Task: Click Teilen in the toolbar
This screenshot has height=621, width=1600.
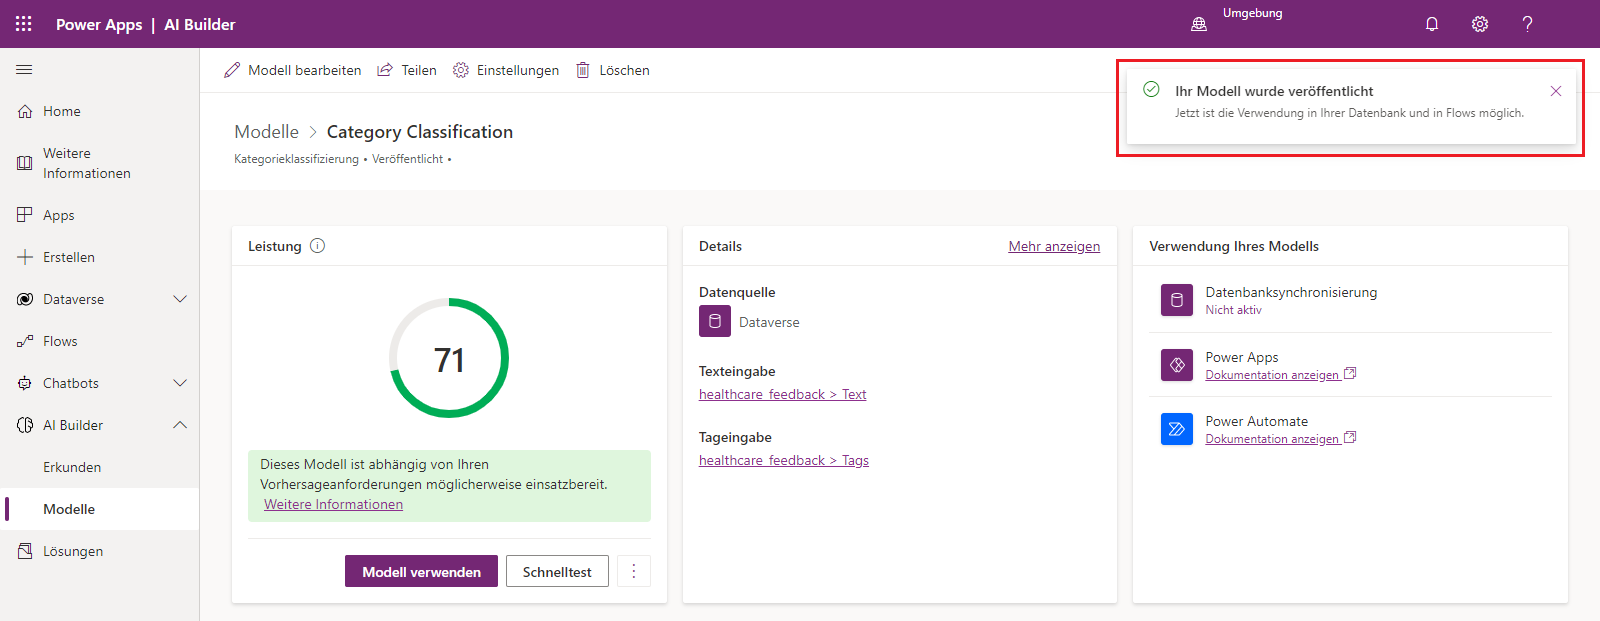Action: click(x=407, y=70)
